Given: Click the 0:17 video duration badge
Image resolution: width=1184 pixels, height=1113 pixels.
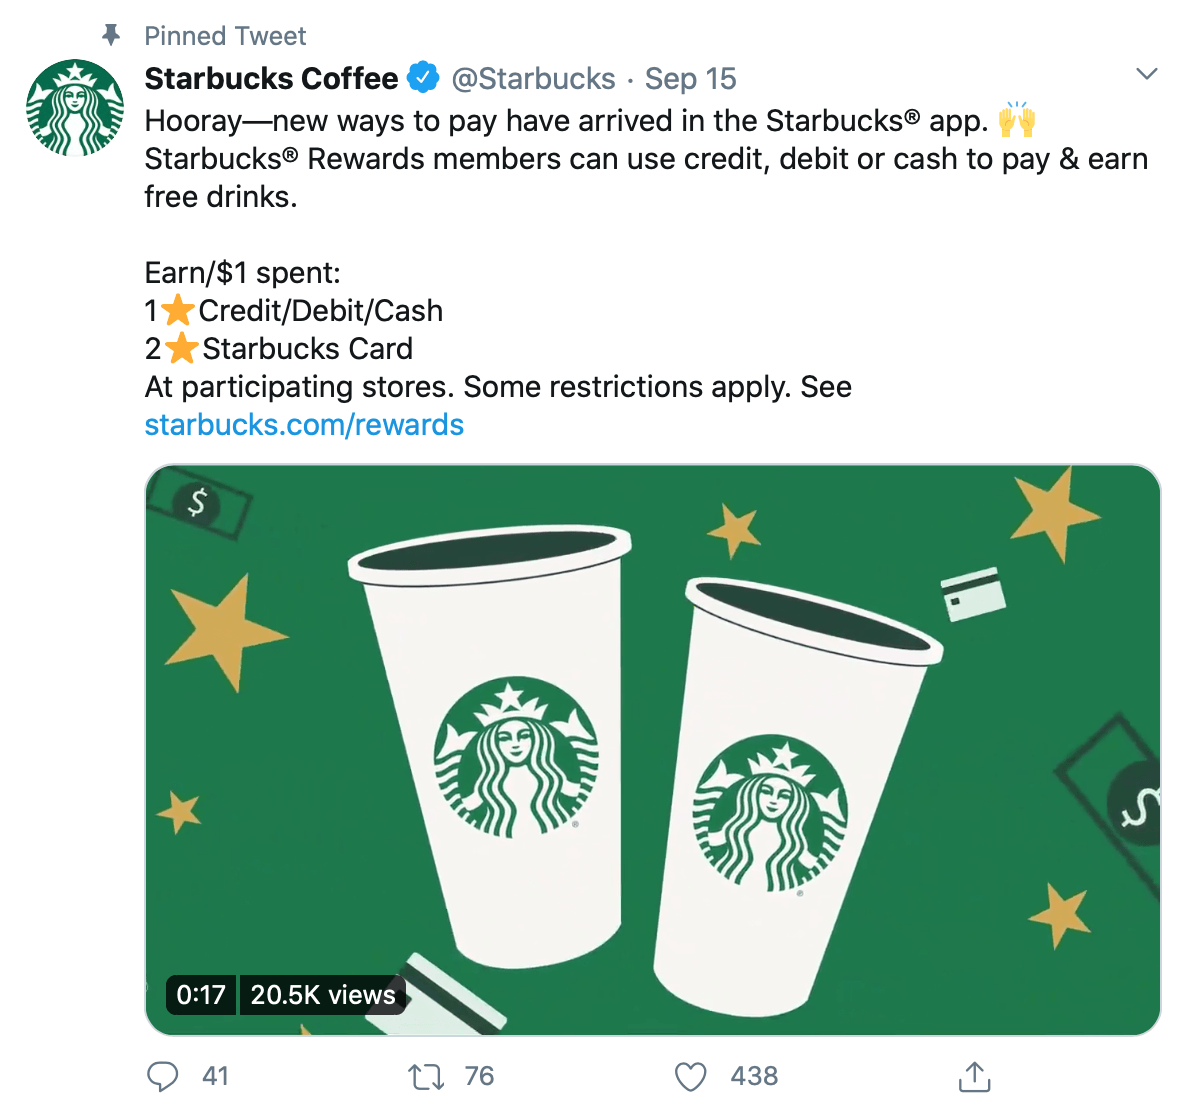Looking at the screenshot, I should pyautogui.click(x=201, y=994).
